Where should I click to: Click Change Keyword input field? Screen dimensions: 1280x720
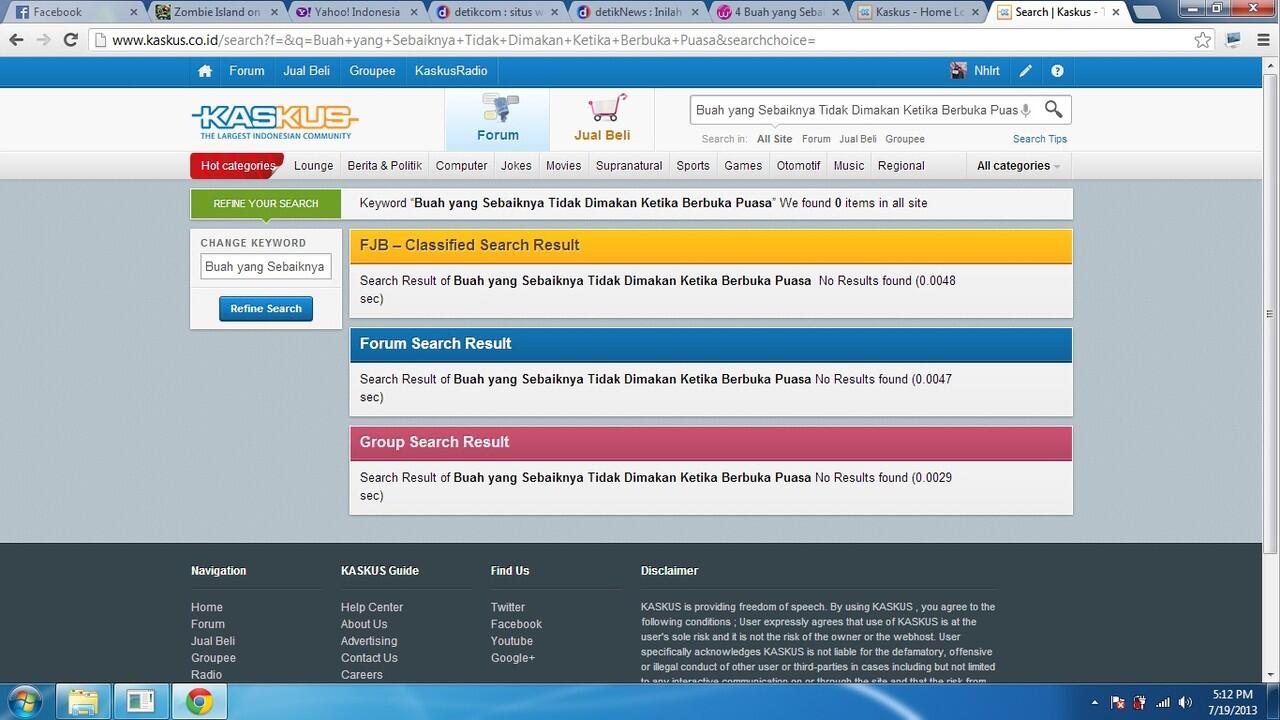point(266,267)
